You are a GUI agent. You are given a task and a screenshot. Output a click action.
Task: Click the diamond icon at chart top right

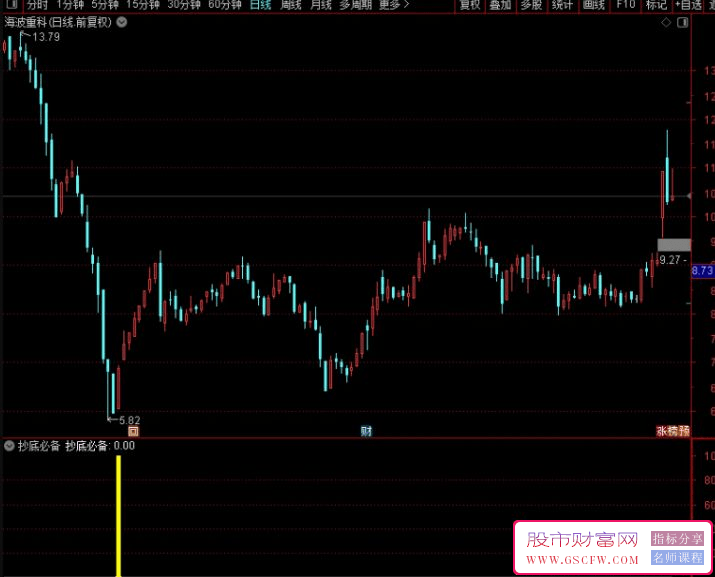pyautogui.click(x=666, y=22)
